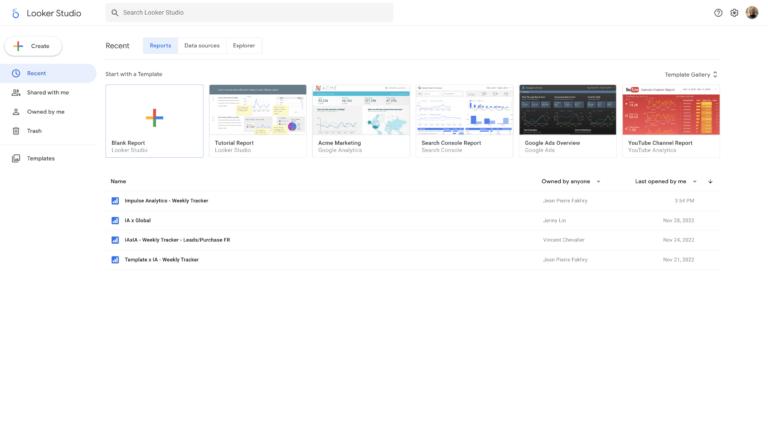Viewport: 768px width, 438px height.
Task: Click the 3:54 PM timestamp
Action: pos(684,201)
